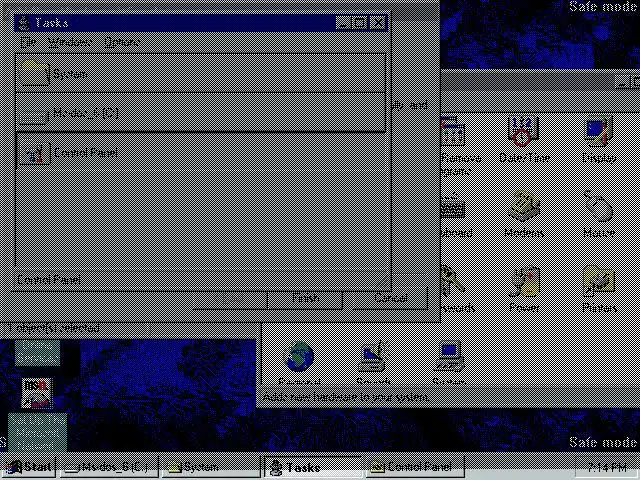640x480 pixels.
Task: Open Printers icon in Control Panel
Action: (x=599, y=281)
